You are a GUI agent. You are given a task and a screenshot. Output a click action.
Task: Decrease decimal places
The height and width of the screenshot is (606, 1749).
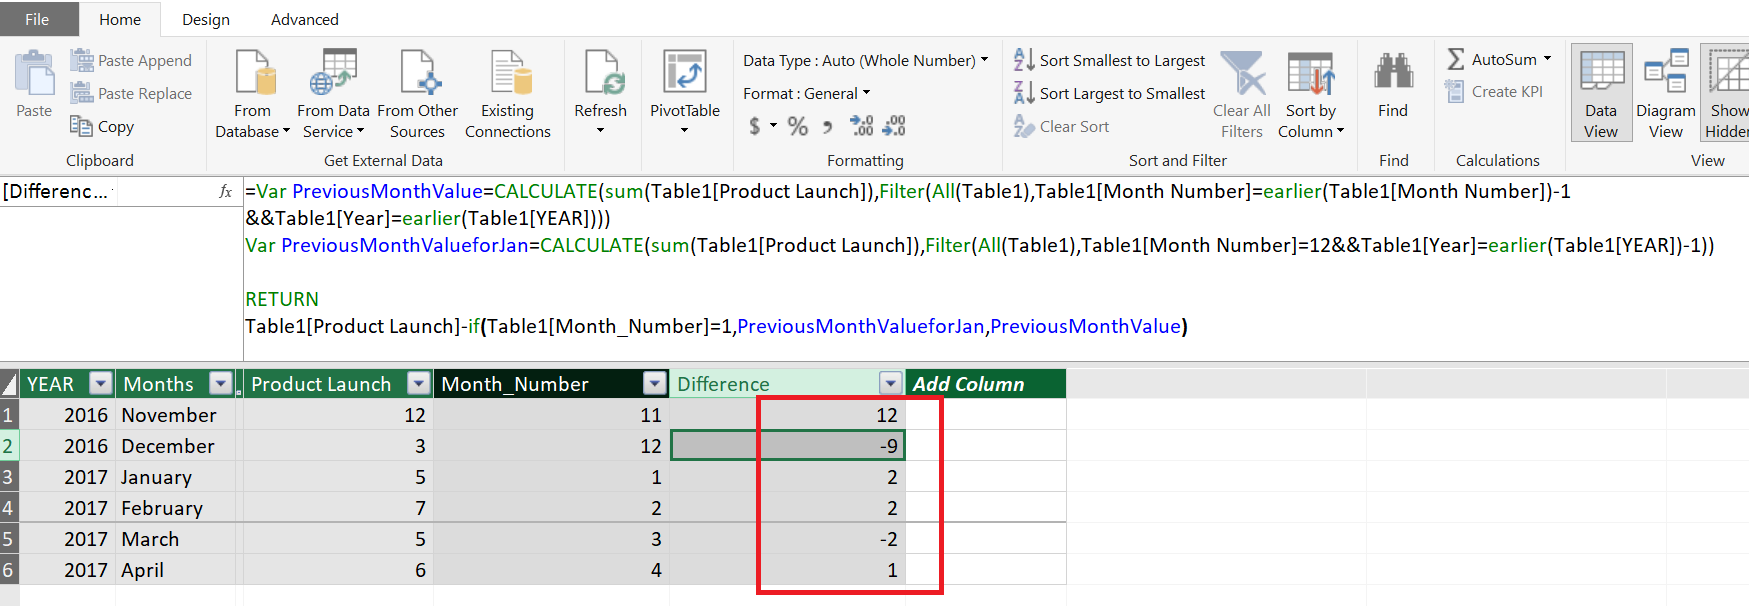[x=894, y=126]
